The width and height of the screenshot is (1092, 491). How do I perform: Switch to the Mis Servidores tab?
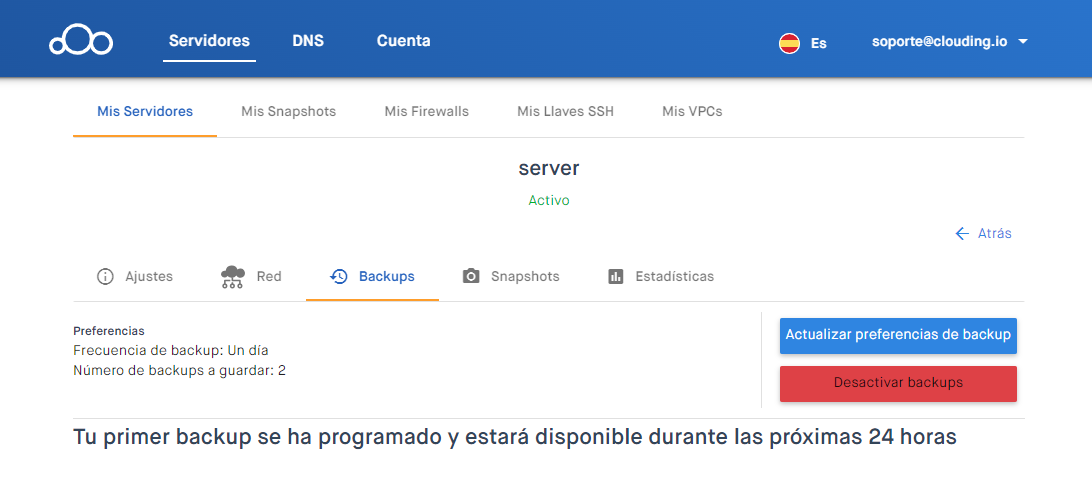tap(145, 111)
